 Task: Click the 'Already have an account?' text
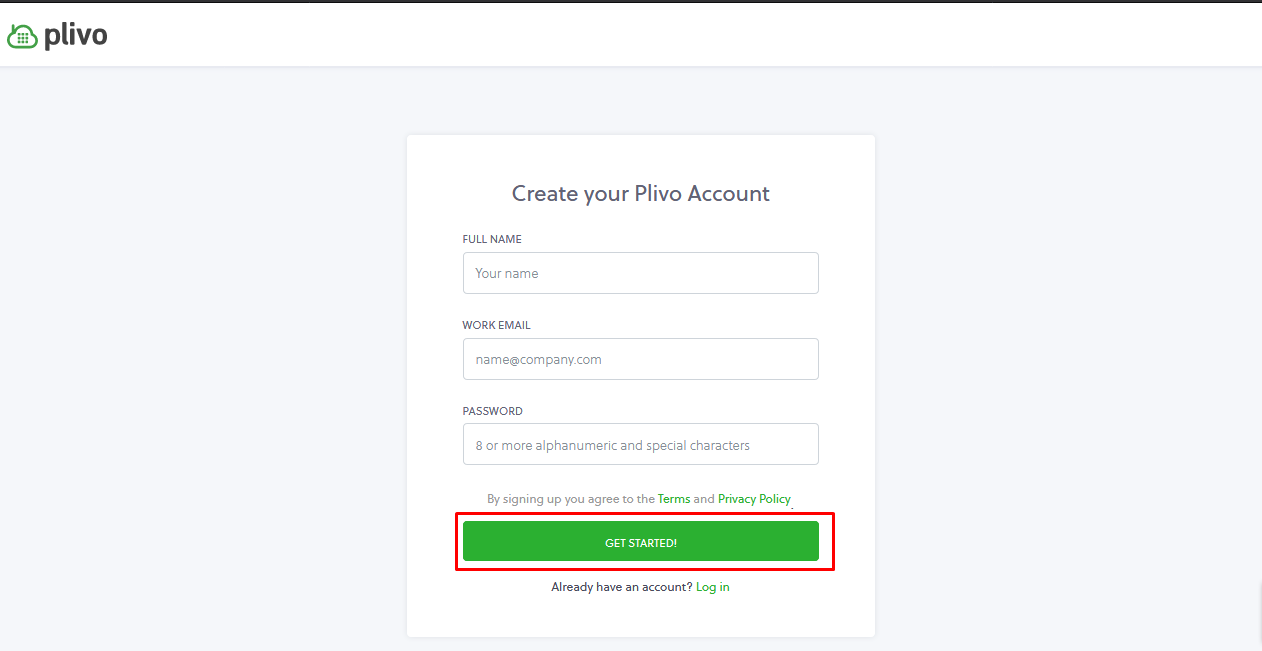pos(621,587)
